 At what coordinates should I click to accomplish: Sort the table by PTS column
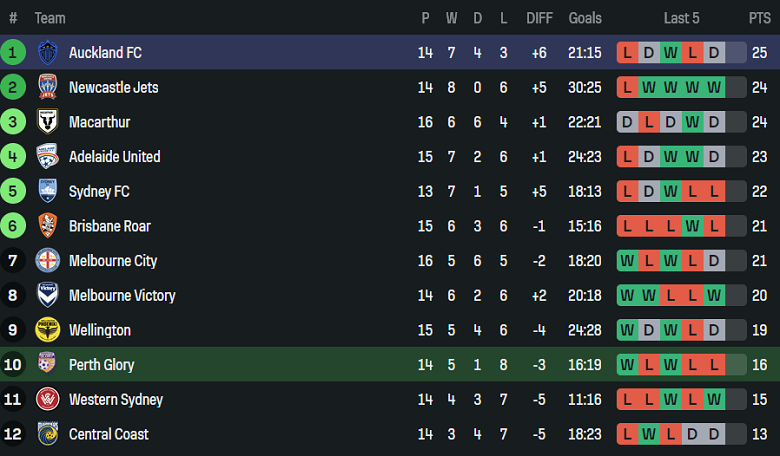[x=759, y=18]
